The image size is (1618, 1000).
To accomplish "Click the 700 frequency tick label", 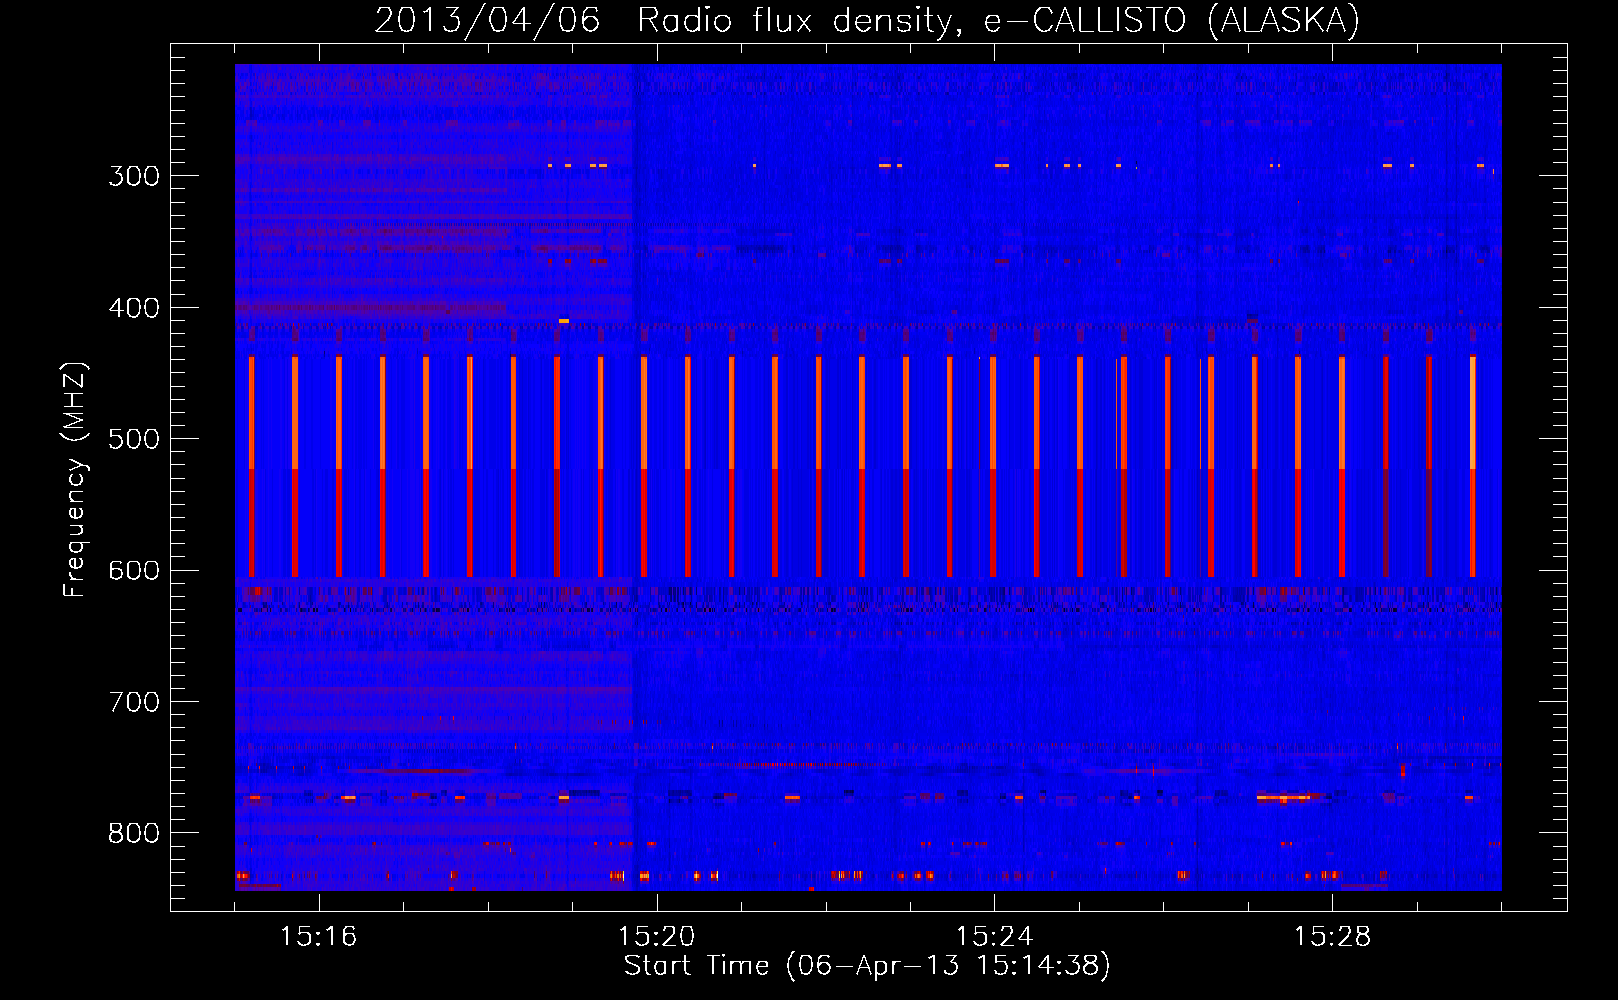I will [134, 702].
